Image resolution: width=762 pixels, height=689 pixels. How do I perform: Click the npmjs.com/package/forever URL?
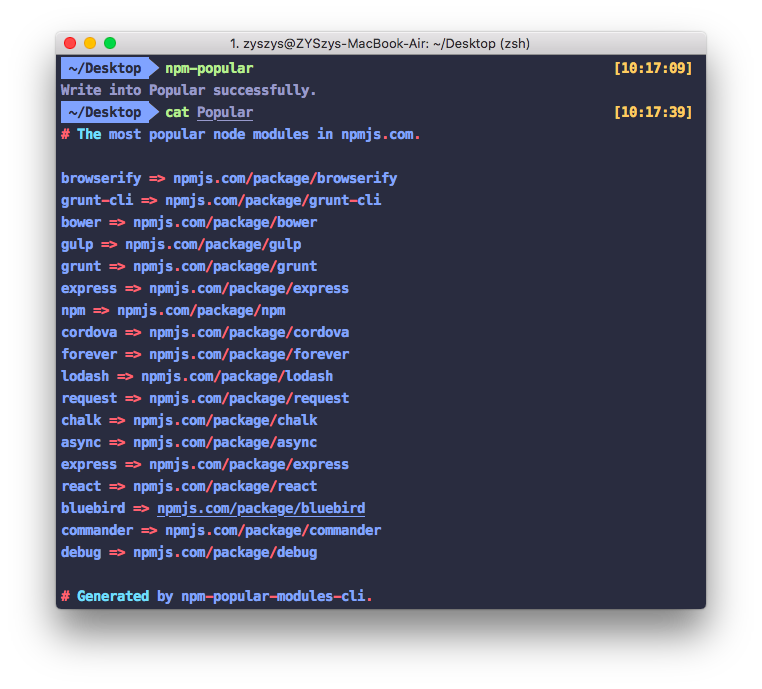249,354
